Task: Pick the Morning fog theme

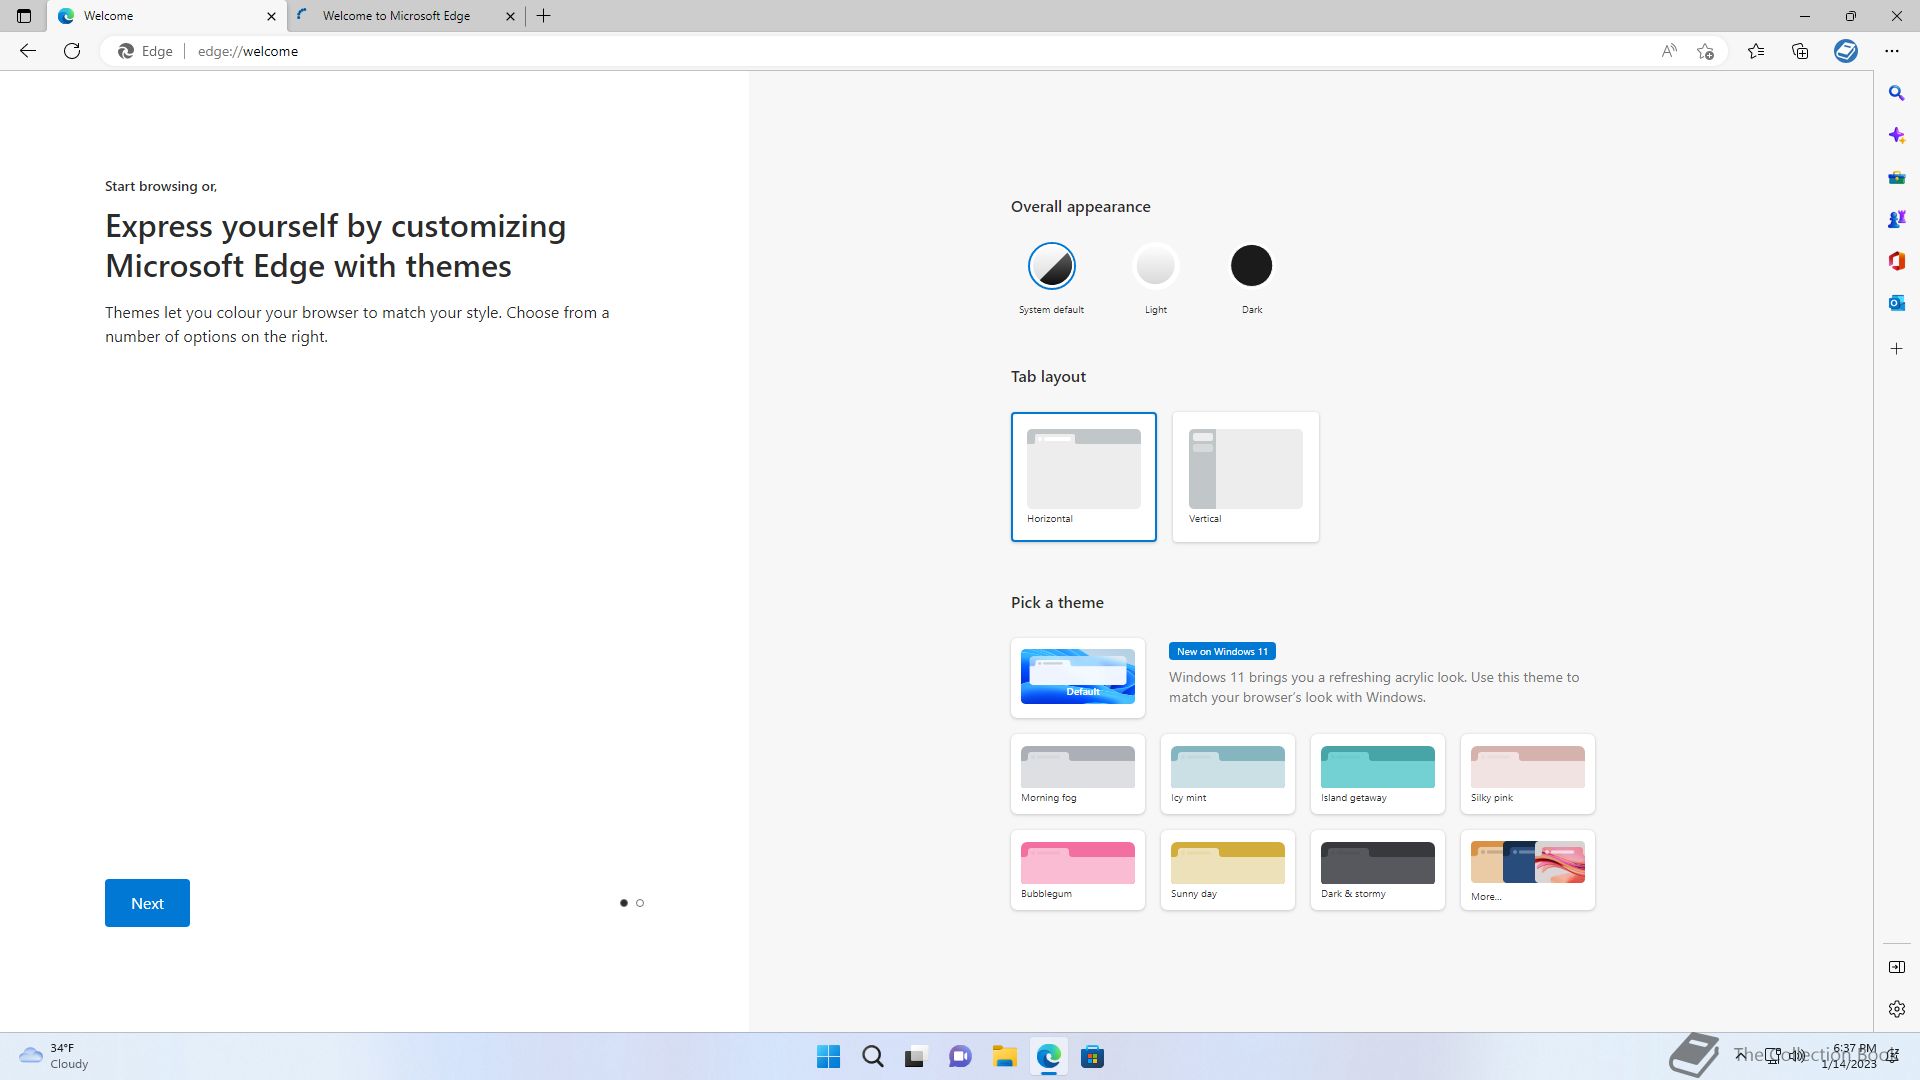Action: (x=1078, y=774)
